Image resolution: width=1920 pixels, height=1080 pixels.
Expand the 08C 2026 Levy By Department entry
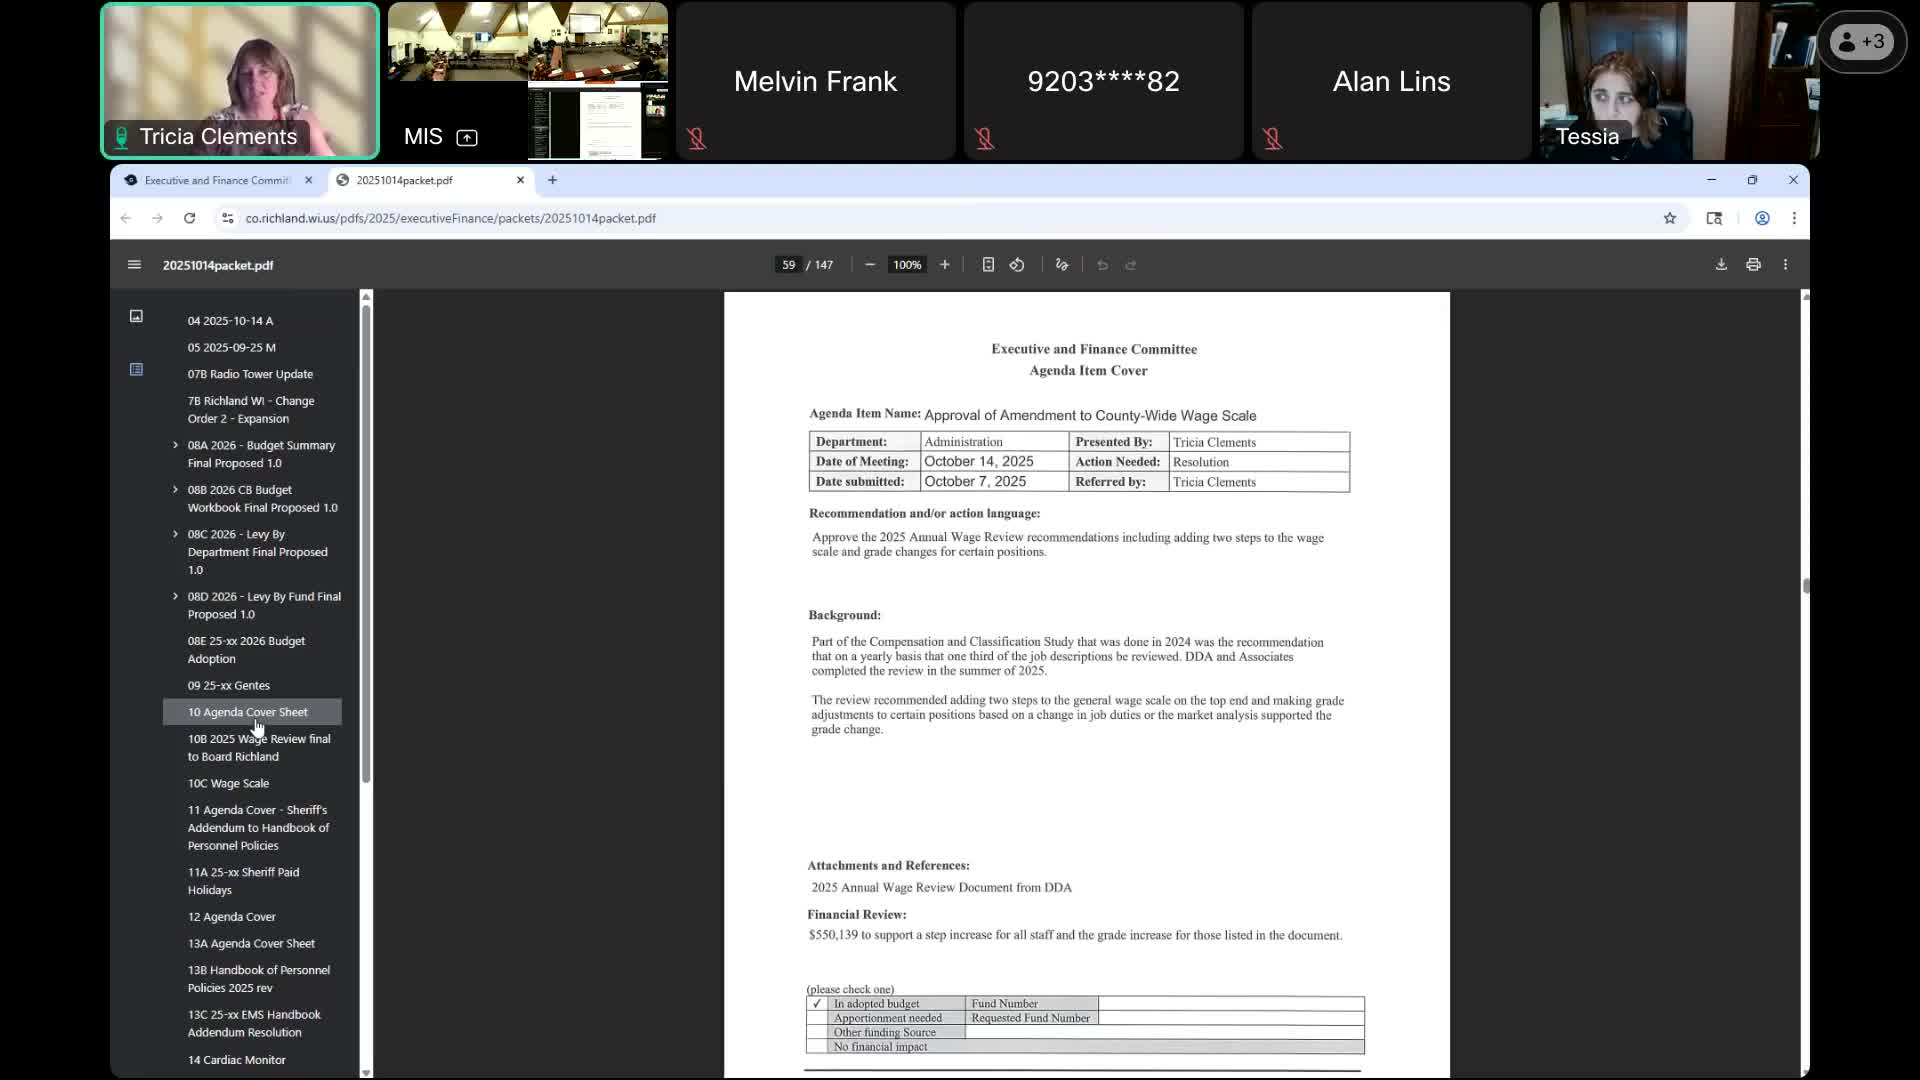click(x=175, y=534)
